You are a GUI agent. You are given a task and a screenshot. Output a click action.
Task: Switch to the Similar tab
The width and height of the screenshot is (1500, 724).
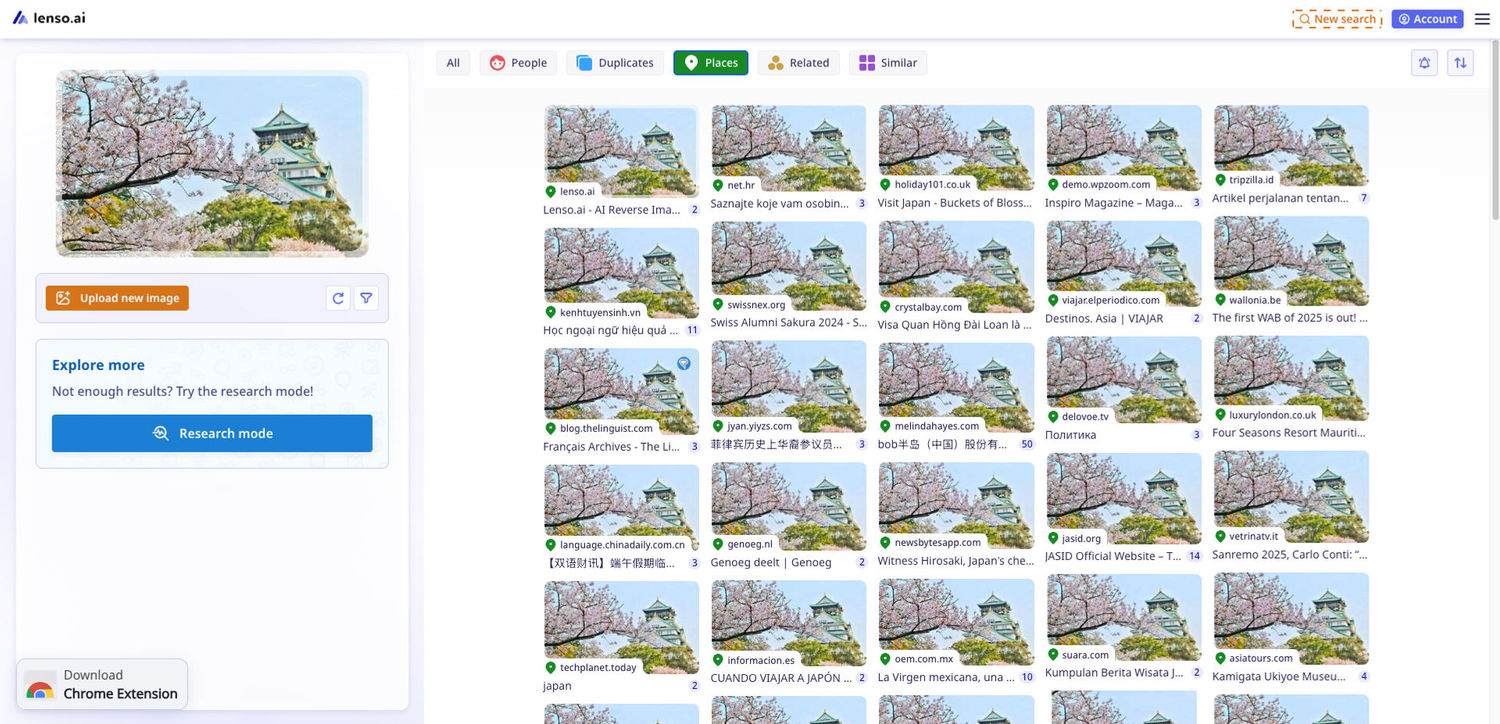887,63
